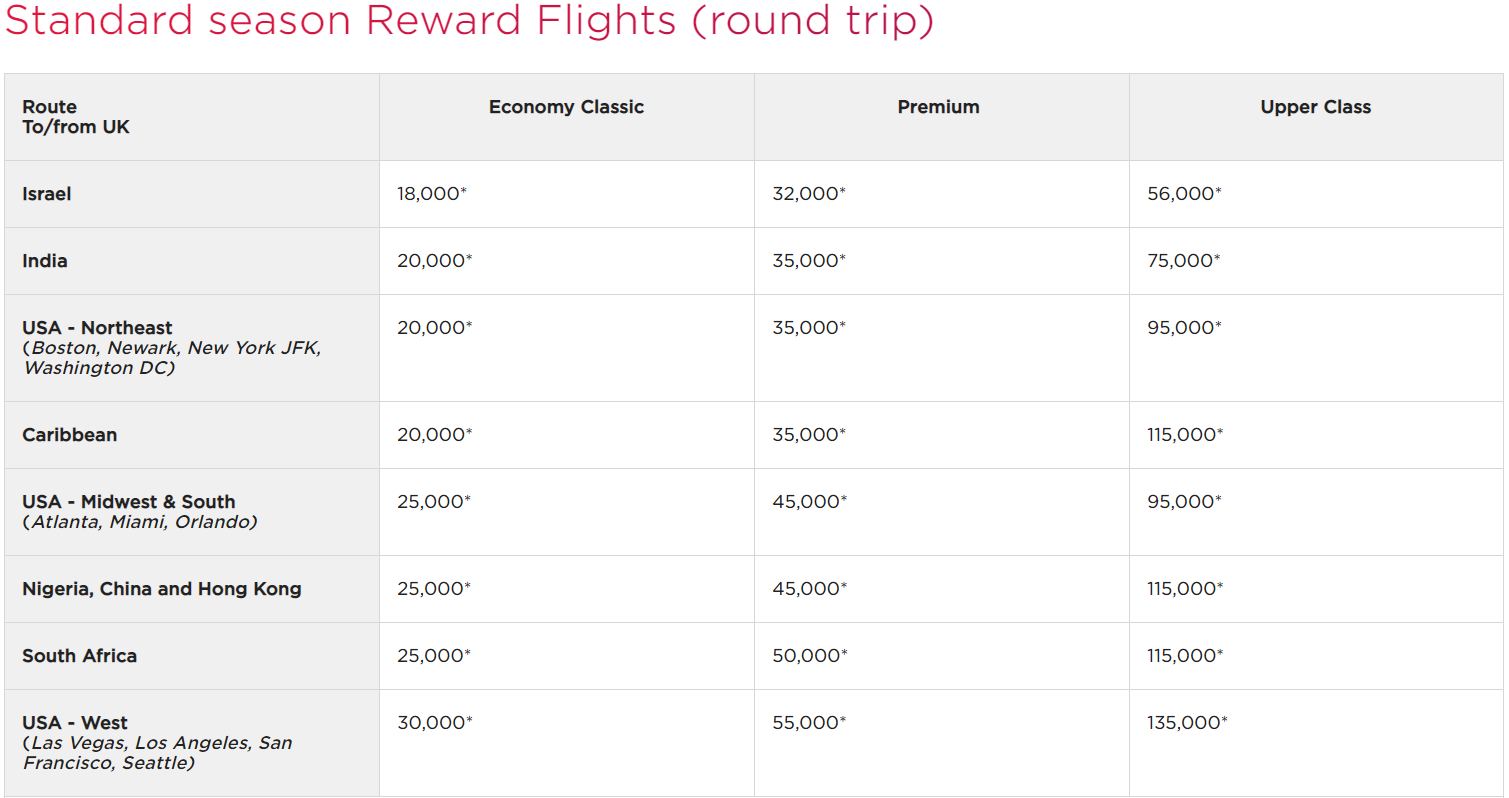1509x798 pixels.
Task: Click Israel Economy Classic 18,000 value
Action: coord(432,194)
